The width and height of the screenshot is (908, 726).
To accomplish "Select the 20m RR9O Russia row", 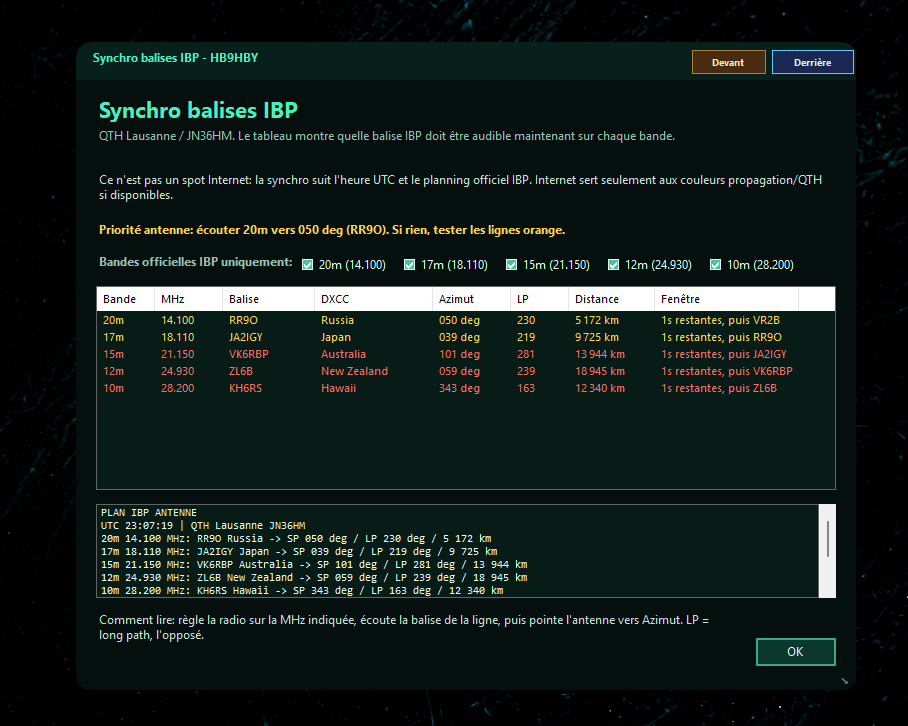I will pyautogui.click(x=466, y=320).
